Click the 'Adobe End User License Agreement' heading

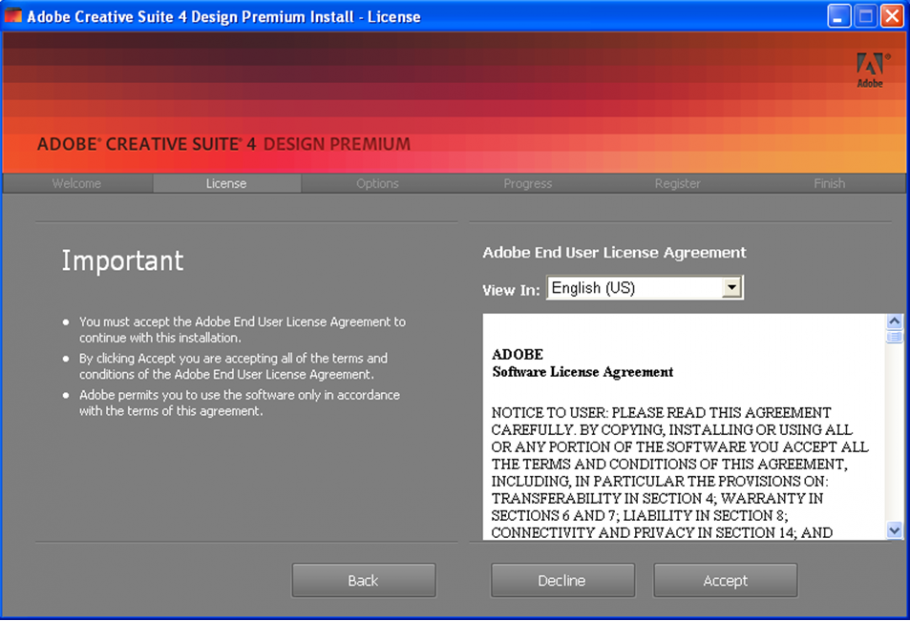(614, 252)
